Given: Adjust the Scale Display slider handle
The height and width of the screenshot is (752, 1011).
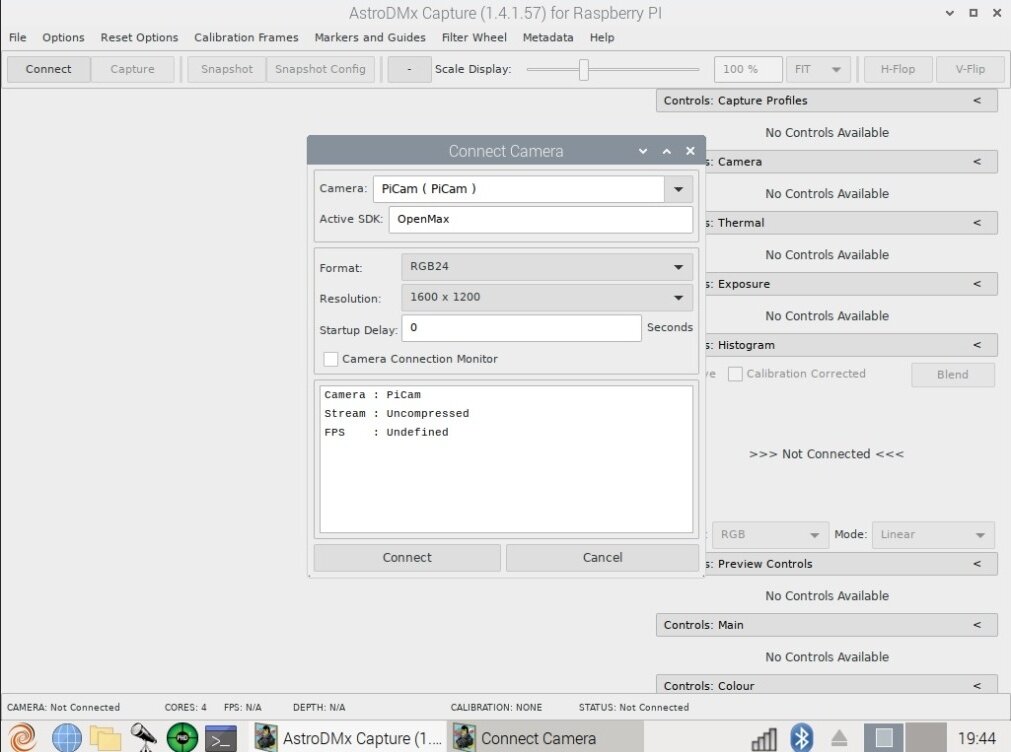Looking at the screenshot, I should pyautogui.click(x=584, y=69).
